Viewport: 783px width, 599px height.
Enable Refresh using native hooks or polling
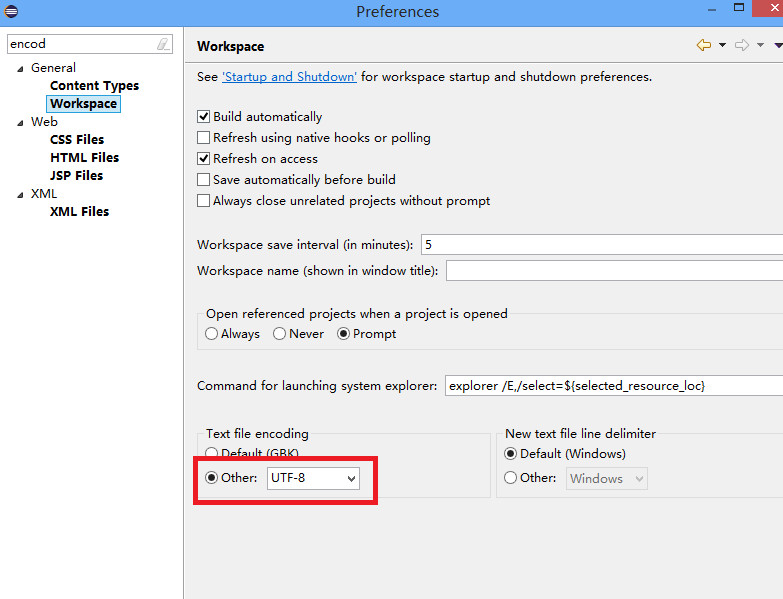click(203, 138)
